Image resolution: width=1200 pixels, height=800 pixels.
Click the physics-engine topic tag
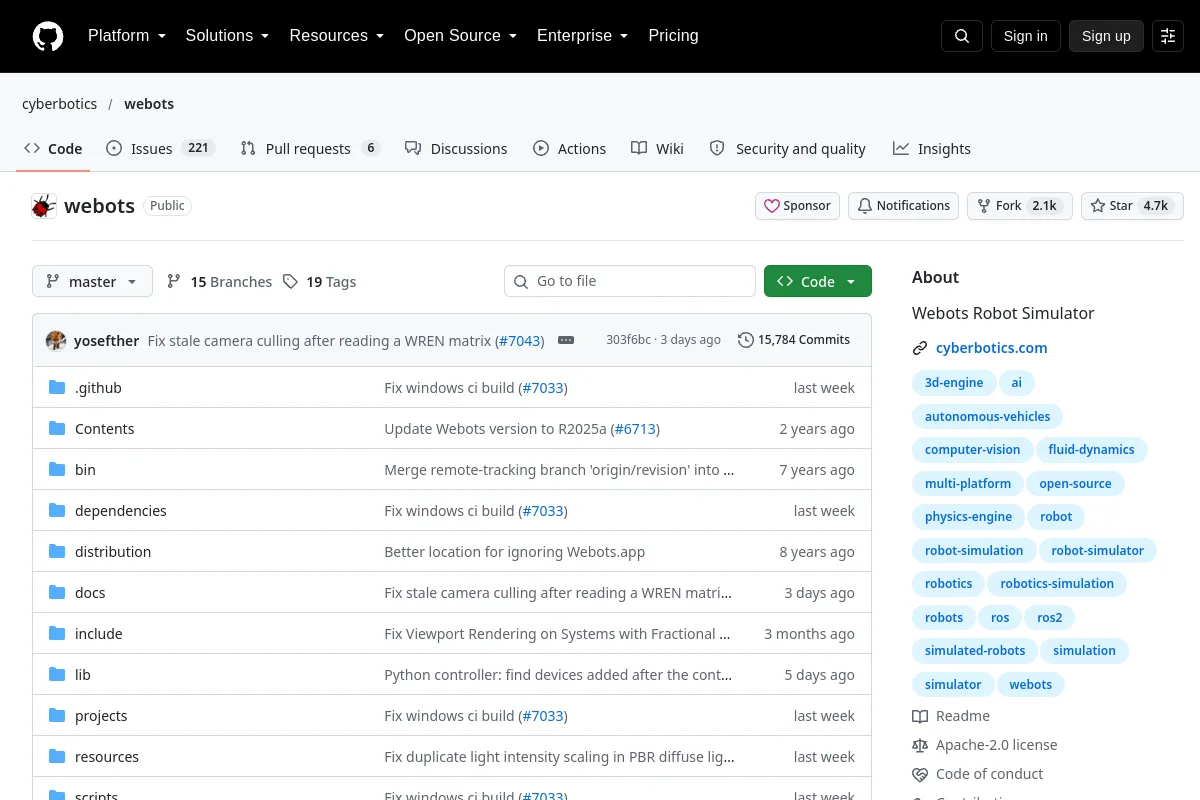click(x=968, y=517)
